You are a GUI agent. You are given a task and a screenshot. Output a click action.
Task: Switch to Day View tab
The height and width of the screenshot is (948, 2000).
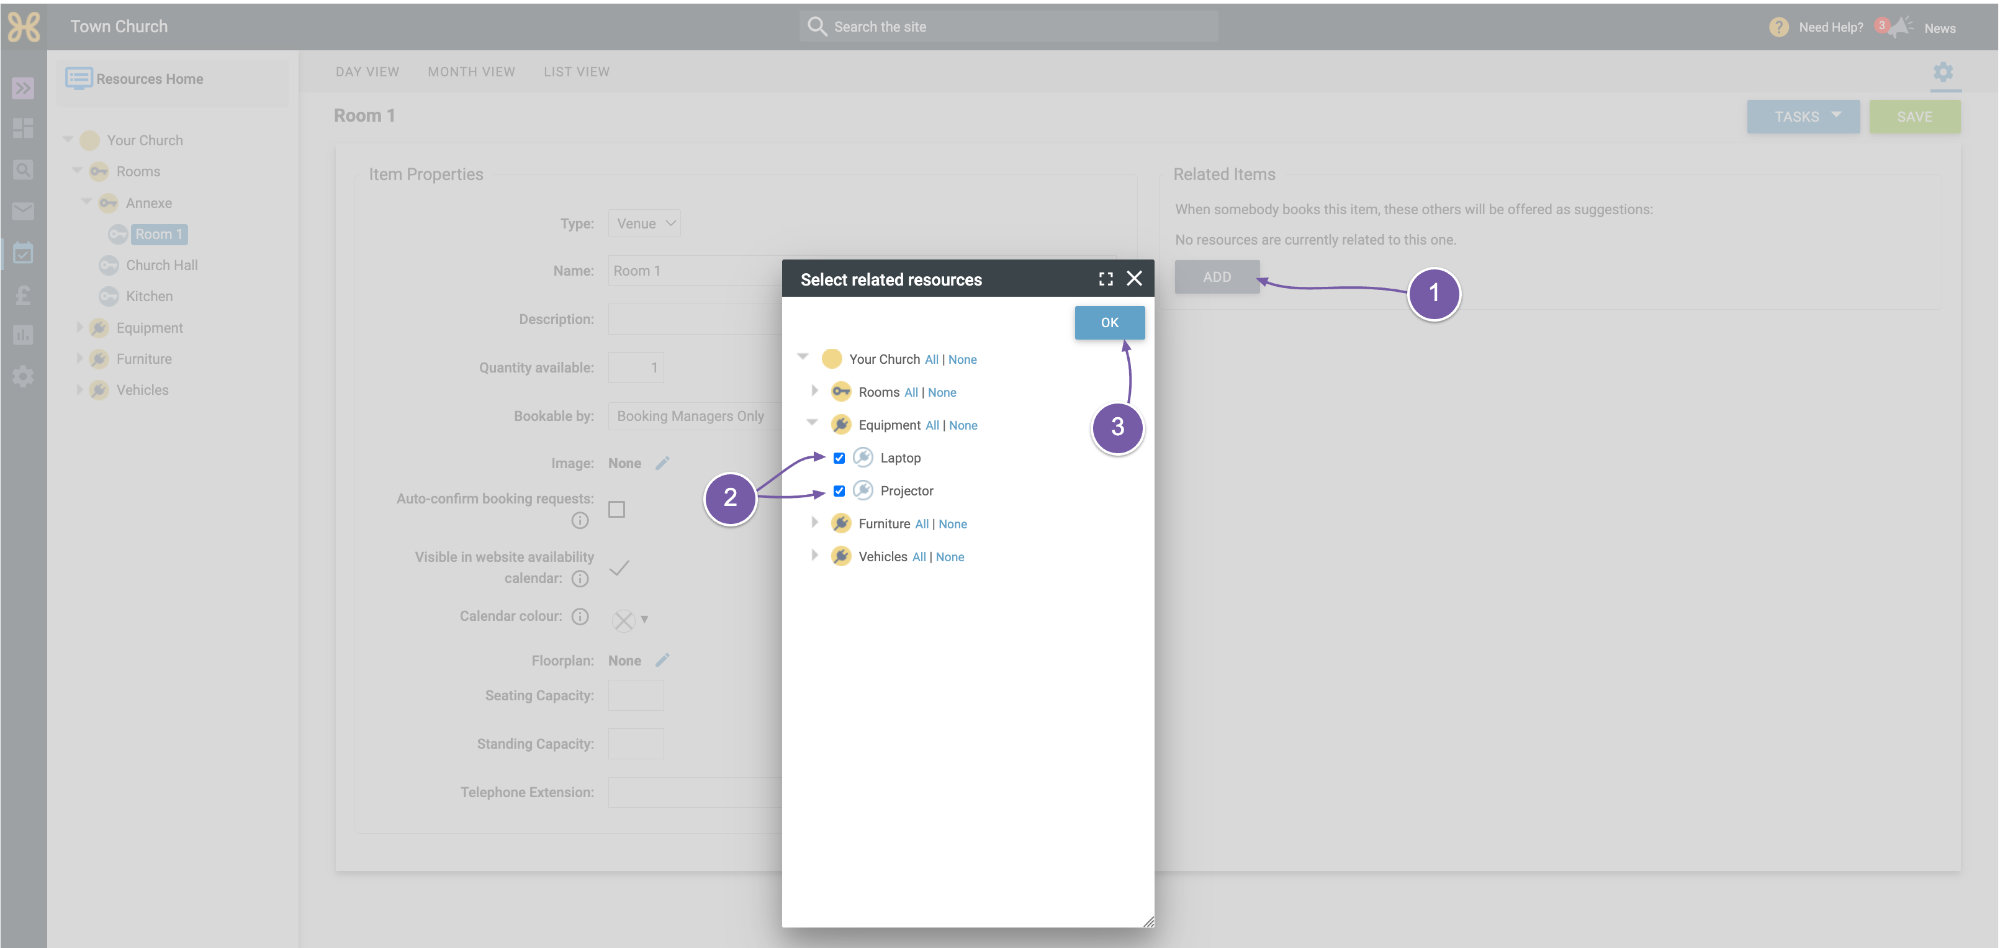367,72
